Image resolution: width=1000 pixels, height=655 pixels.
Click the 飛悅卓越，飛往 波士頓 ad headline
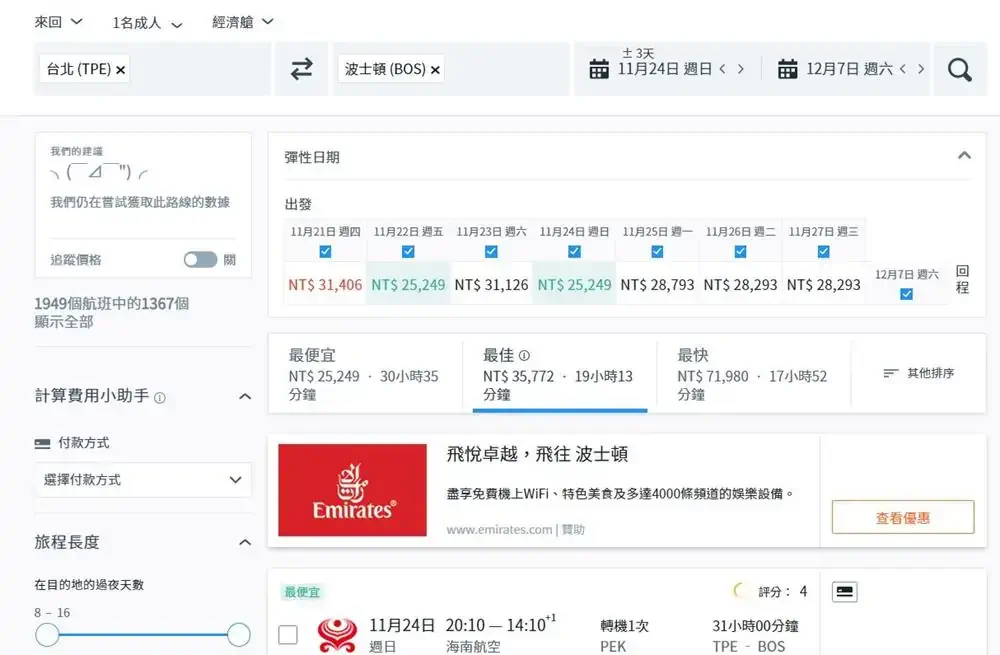tap(537, 454)
